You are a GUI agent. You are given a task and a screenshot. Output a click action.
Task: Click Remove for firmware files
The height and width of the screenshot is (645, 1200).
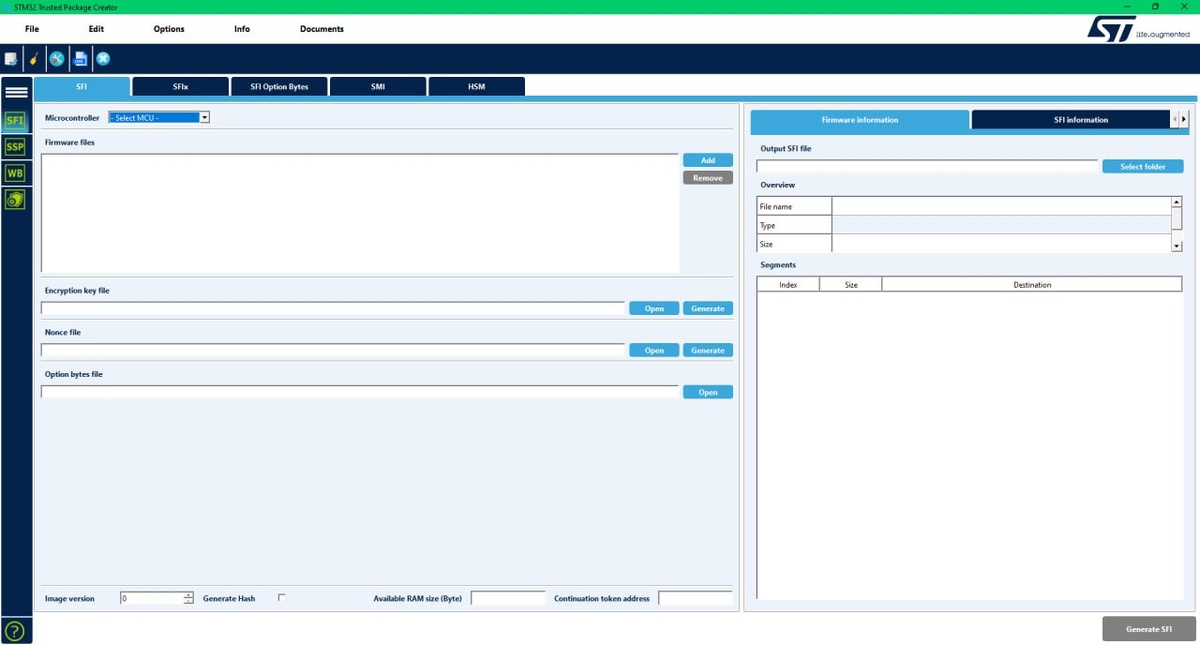(x=708, y=178)
